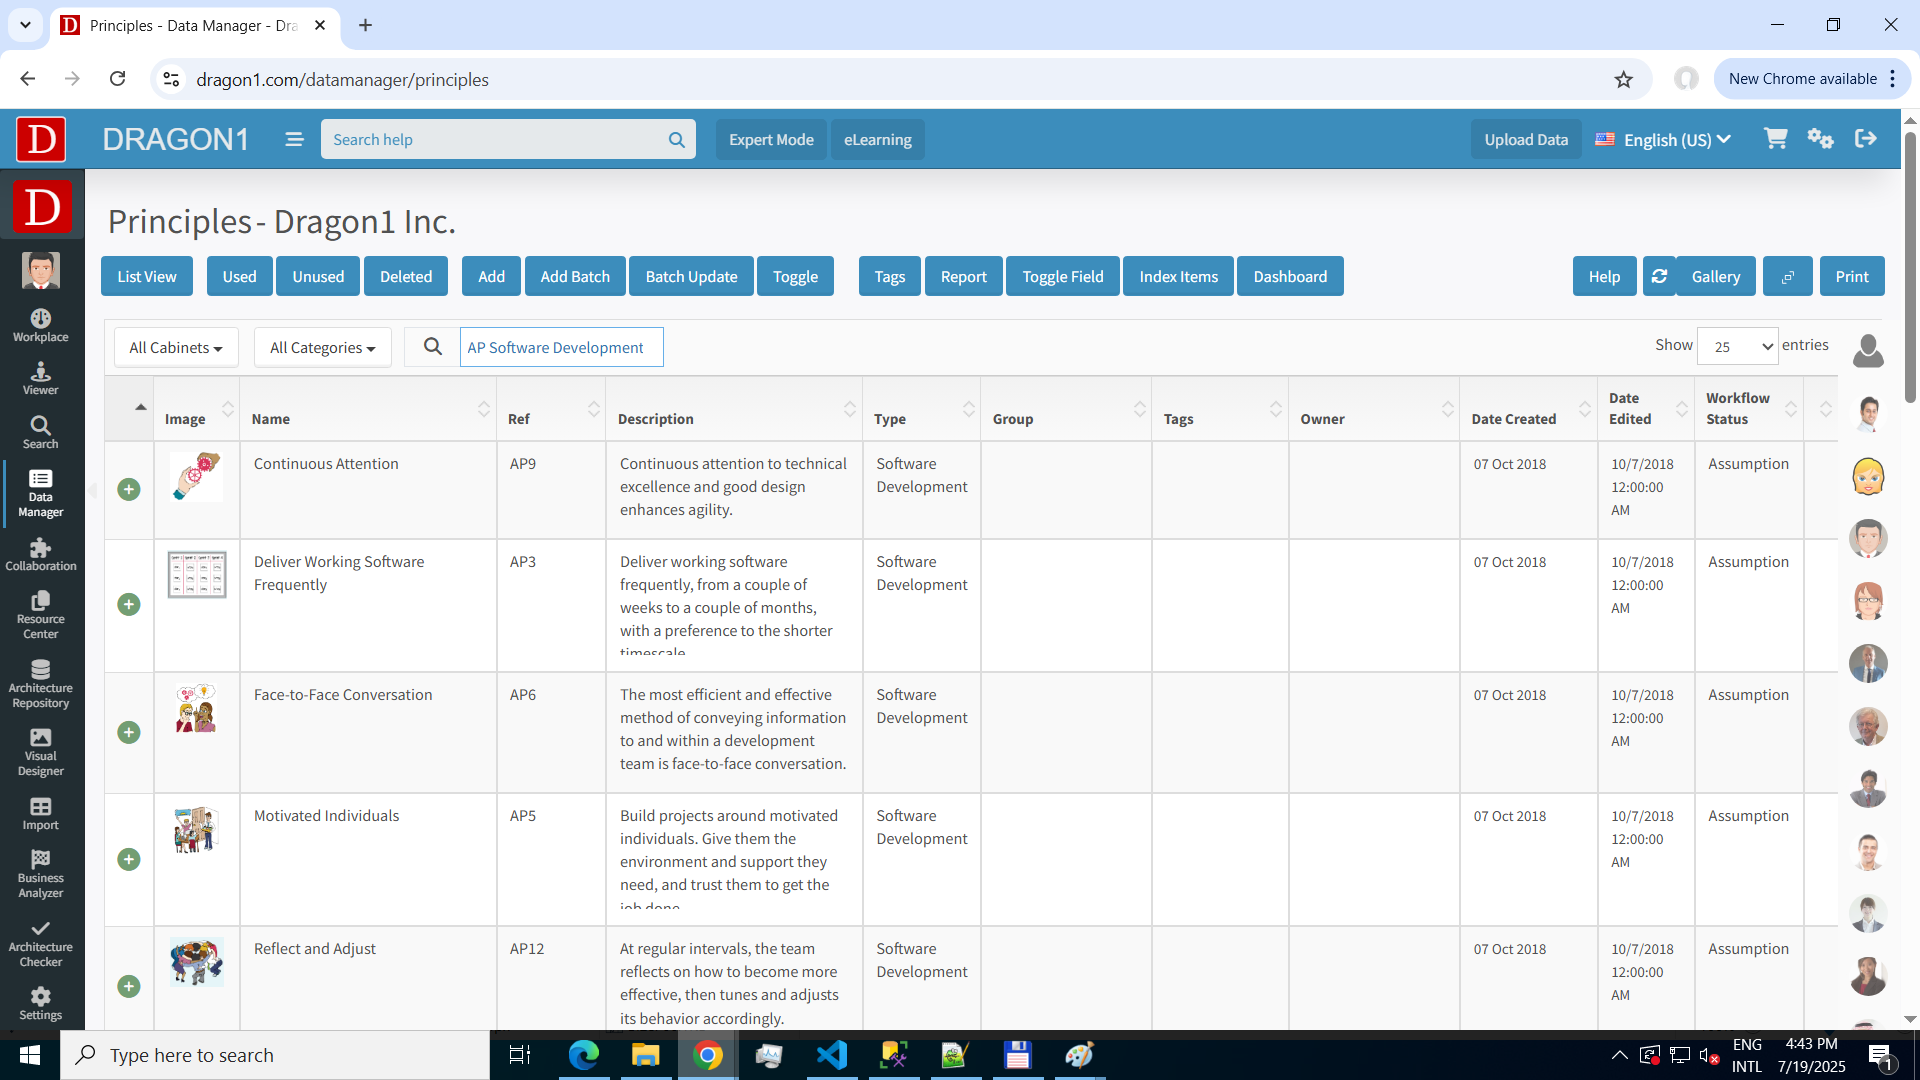Click the hamburger menu icon beside DRAGON1
1920x1080 pixels.
294,139
